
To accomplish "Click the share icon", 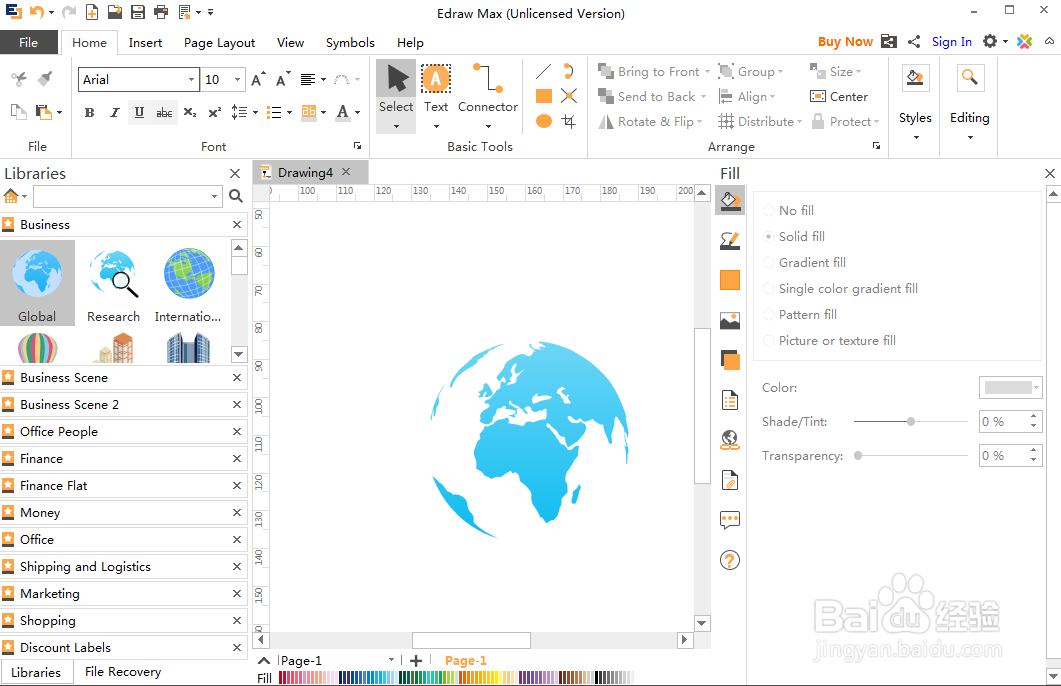I will (x=914, y=42).
